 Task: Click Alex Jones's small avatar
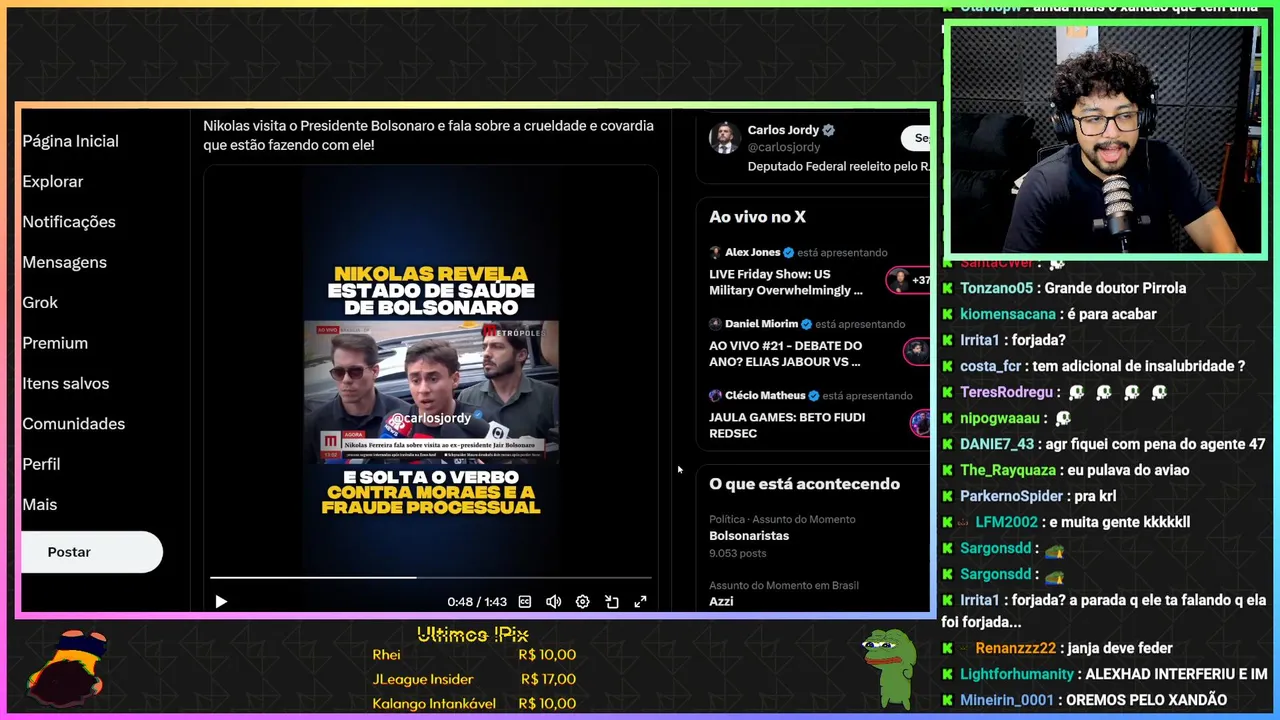coord(715,252)
